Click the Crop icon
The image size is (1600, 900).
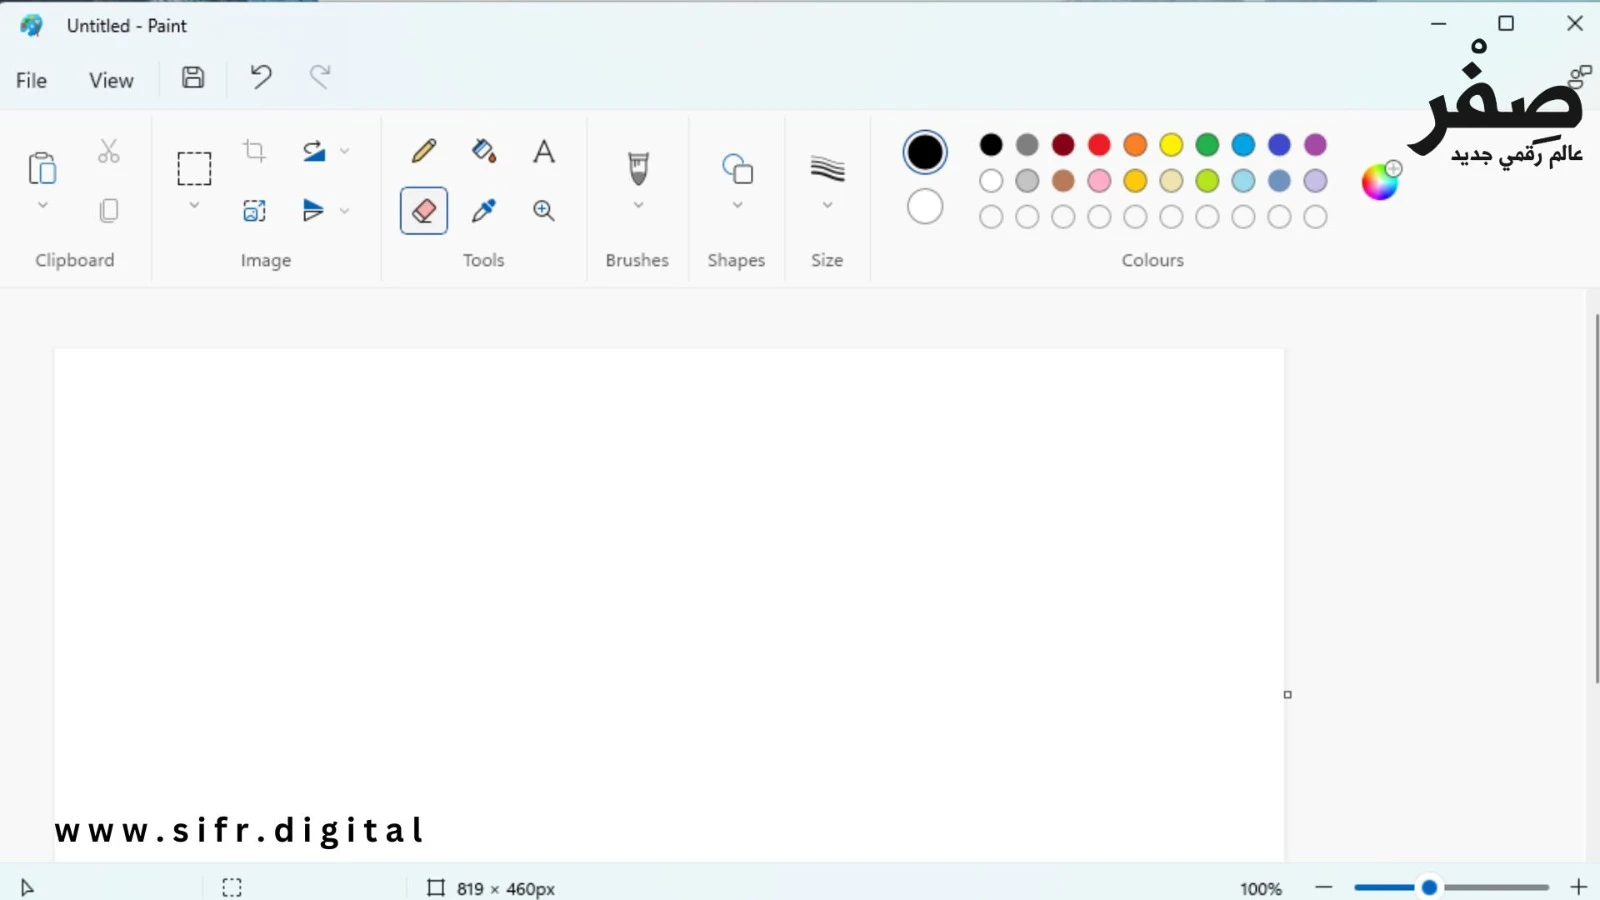254,151
